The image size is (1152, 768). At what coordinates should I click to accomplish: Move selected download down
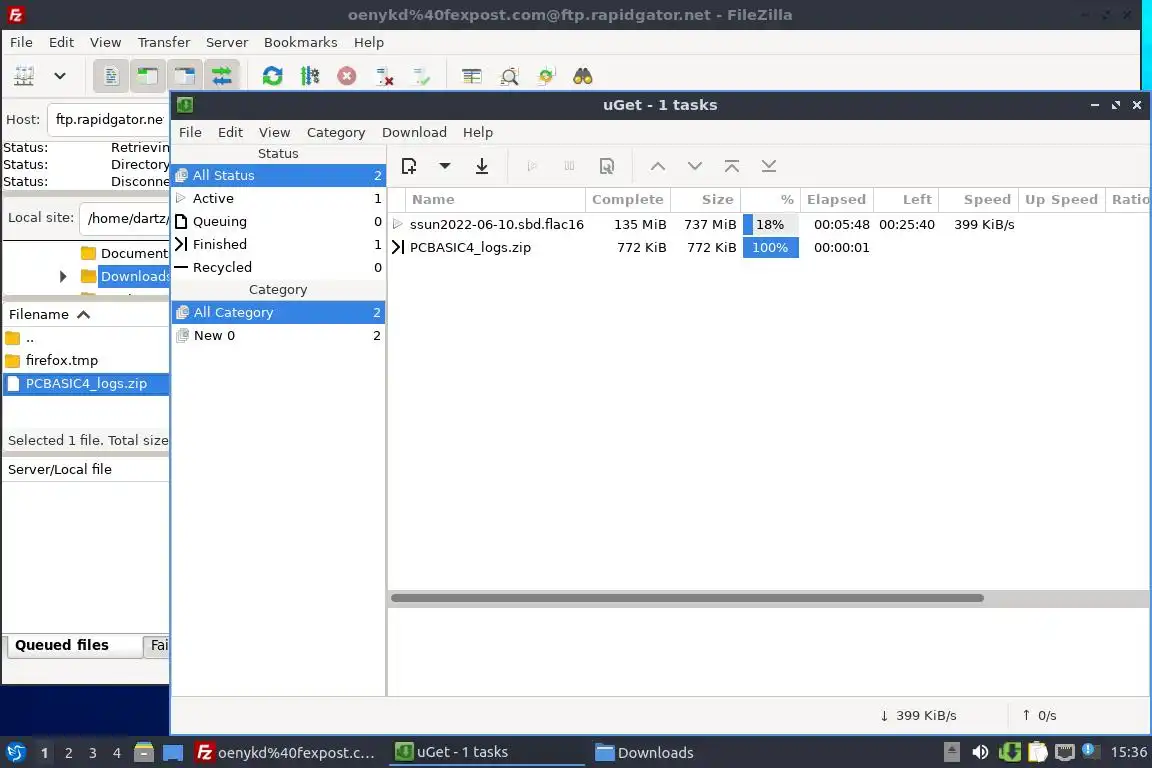(x=694, y=166)
